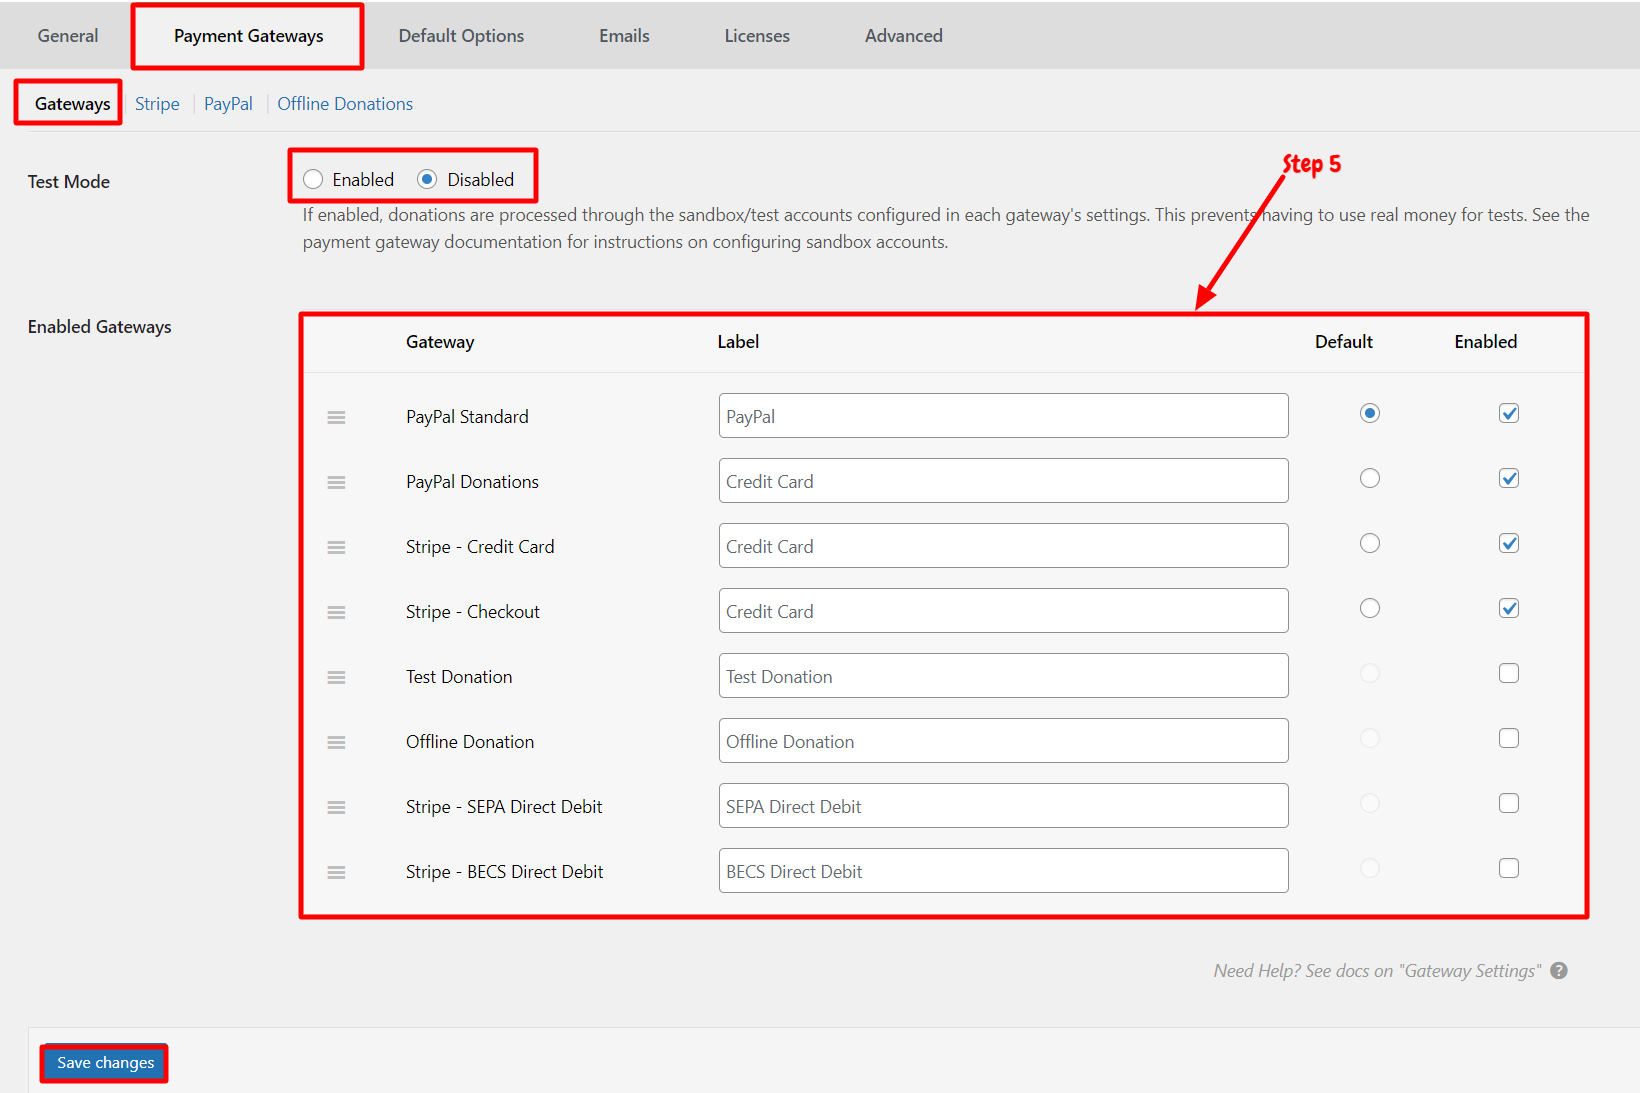Click the handle beside Stripe - BECS Direct Debit
The image size is (1640, 1093).
tap(336, 872)
